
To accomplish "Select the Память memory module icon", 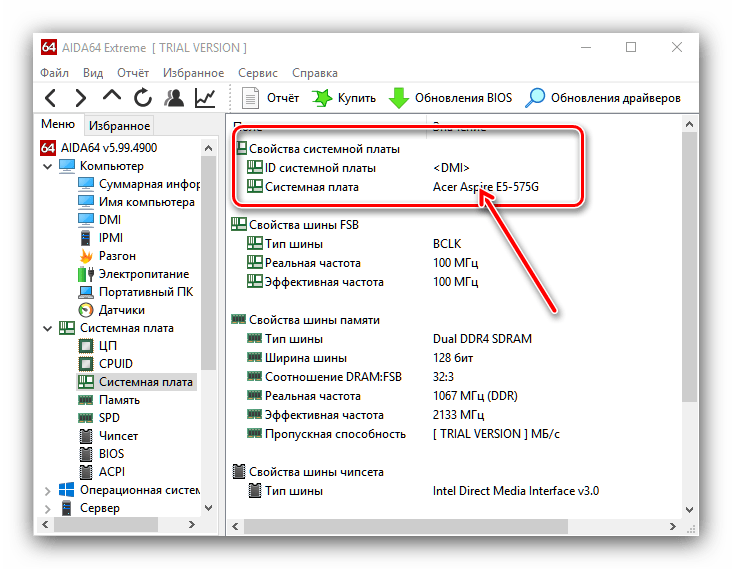I will coord(85,400).
